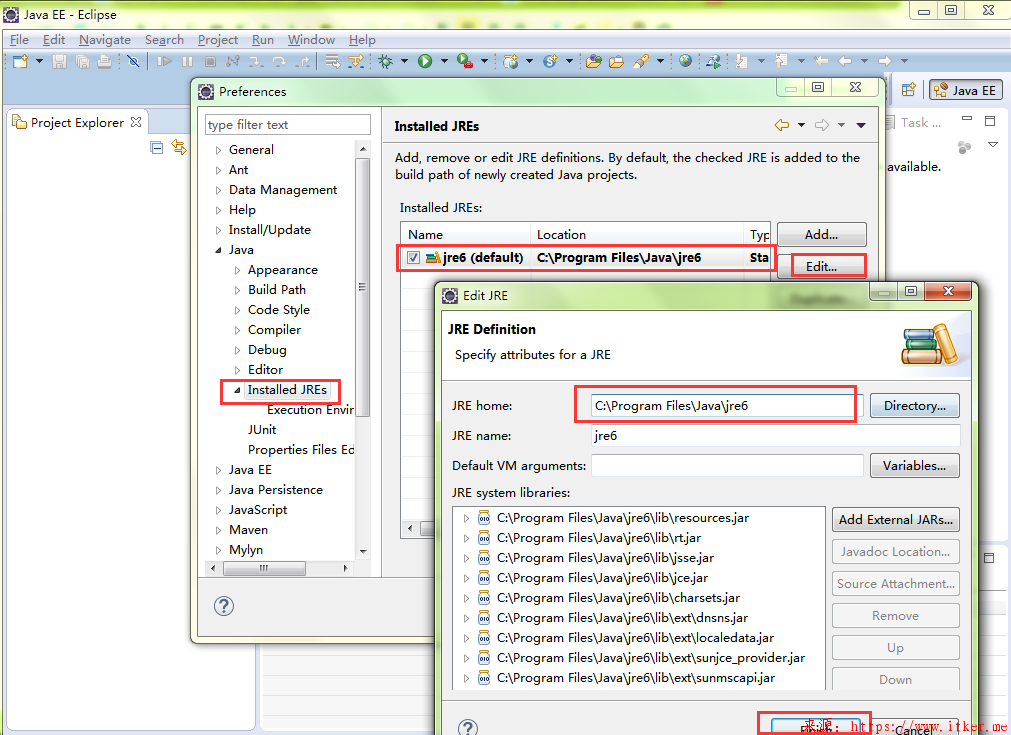This screenshot has height=735, width=1011.
Task: Click the Variables... button
Action: point(915,466)
